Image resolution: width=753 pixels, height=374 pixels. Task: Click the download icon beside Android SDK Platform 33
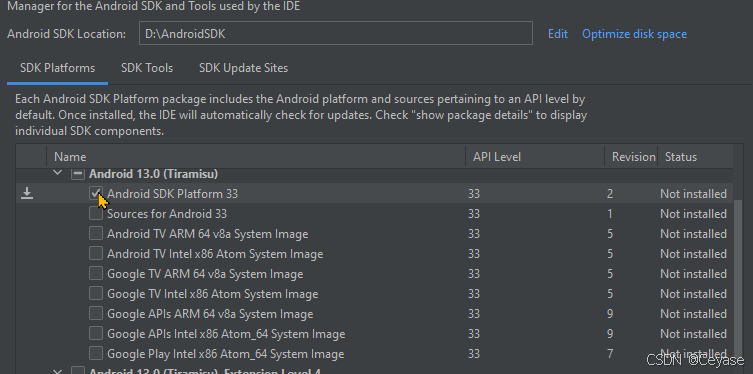point(27,193)
